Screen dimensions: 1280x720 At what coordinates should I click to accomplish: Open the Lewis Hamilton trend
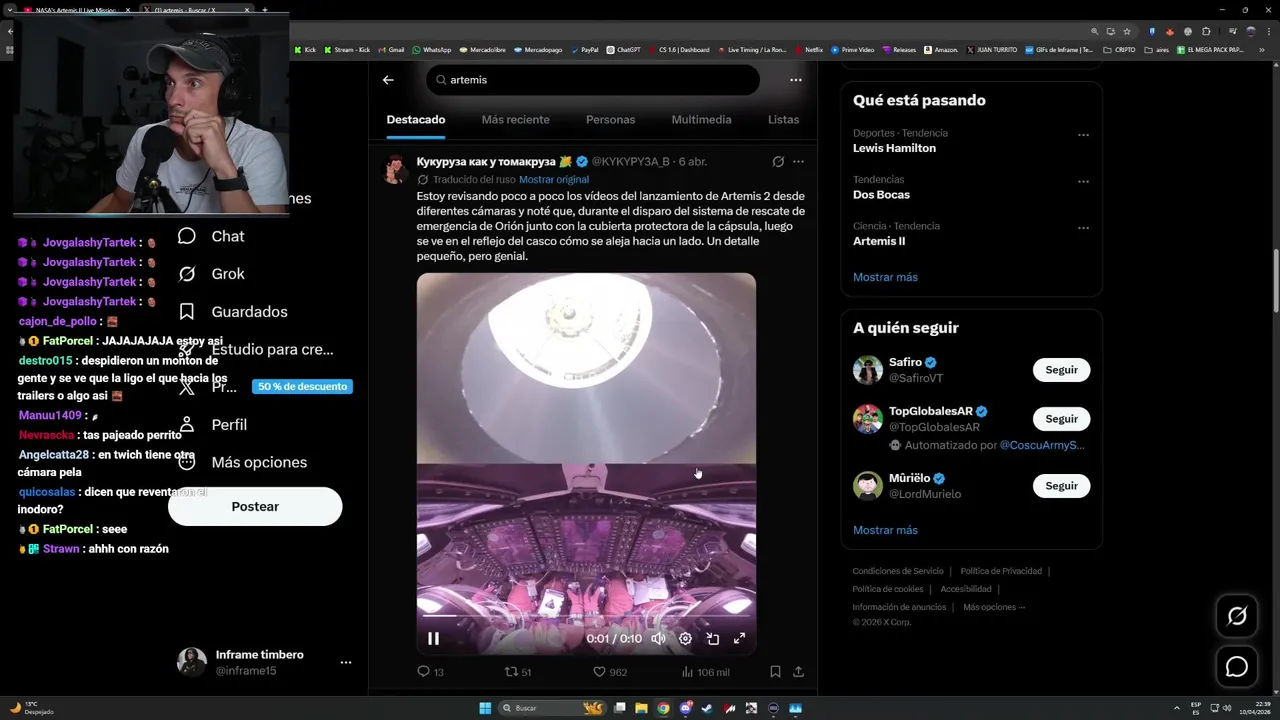894,148
